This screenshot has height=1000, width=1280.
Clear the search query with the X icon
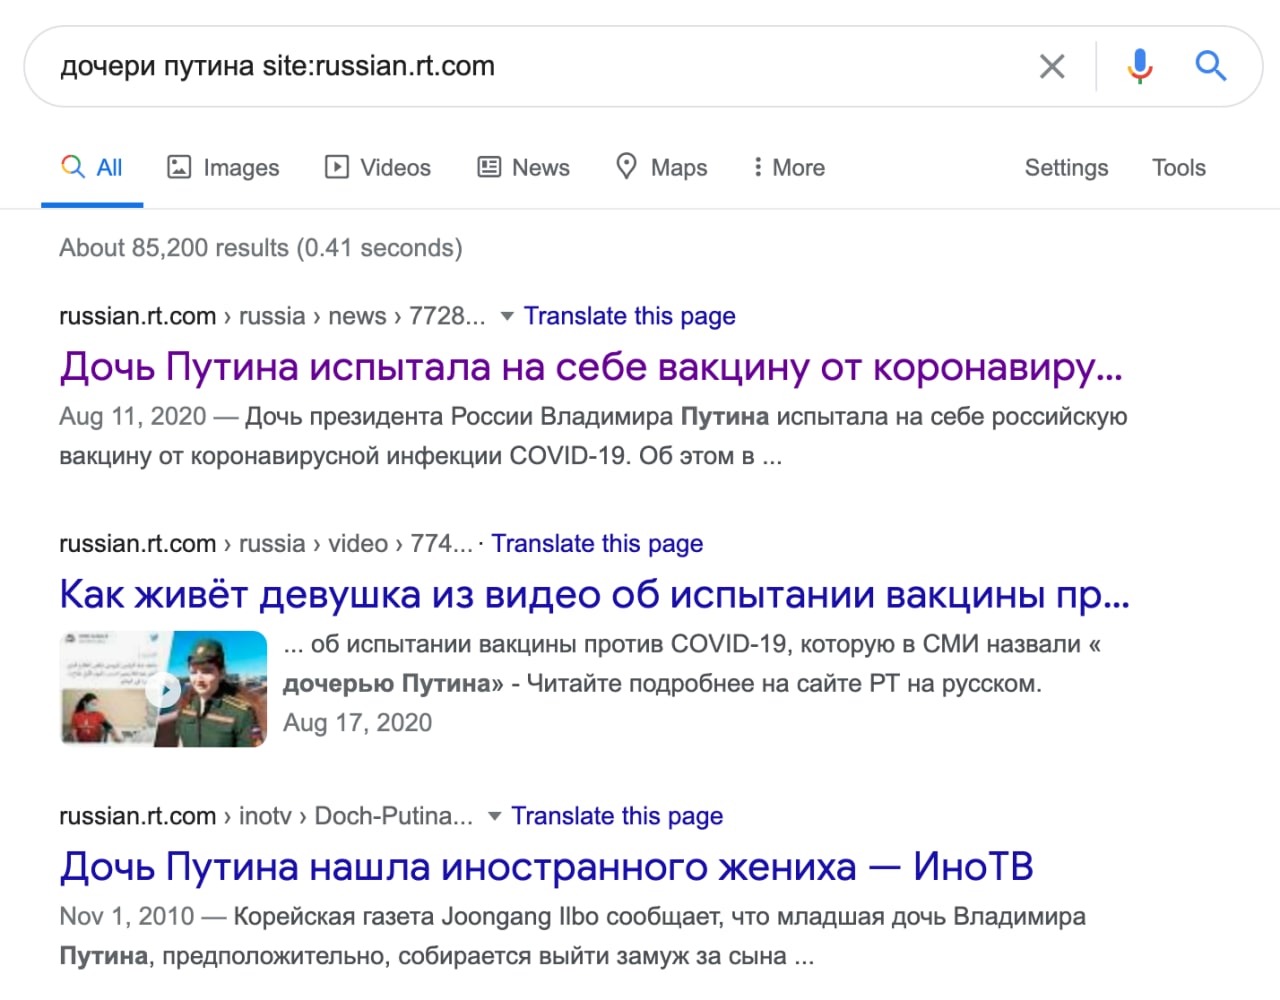(1052, 67)
